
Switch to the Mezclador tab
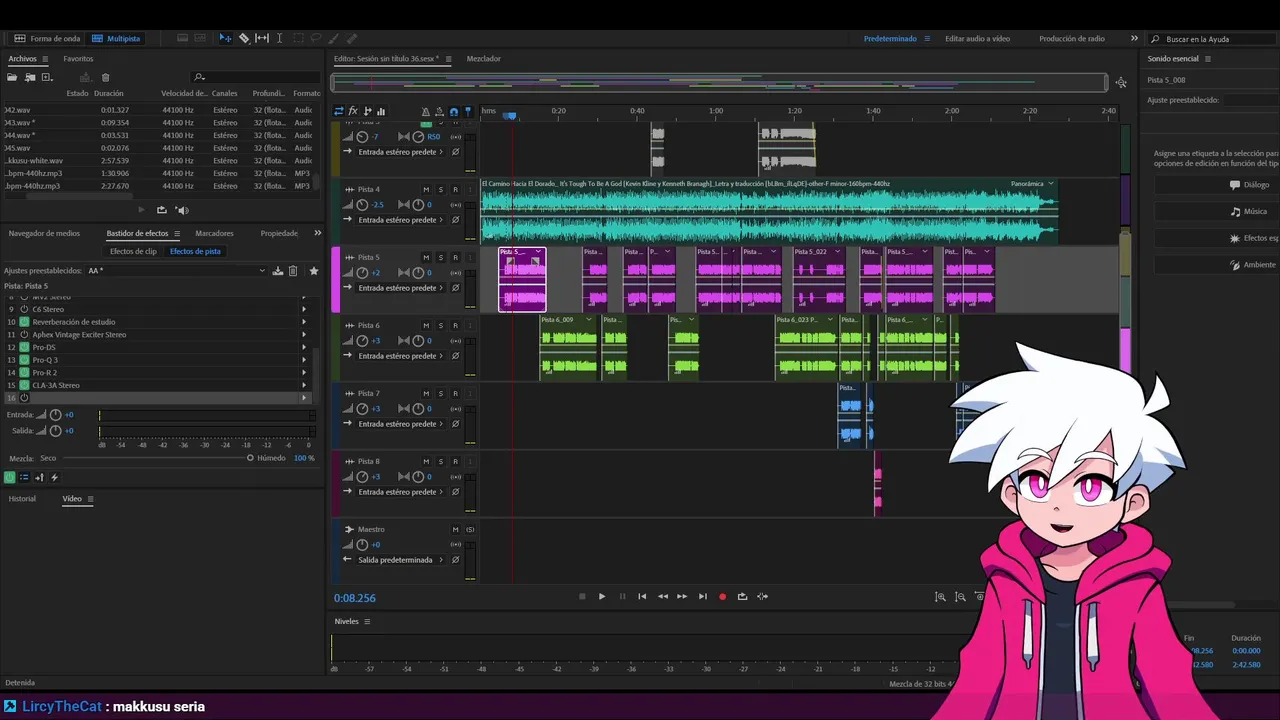point(484,59)
